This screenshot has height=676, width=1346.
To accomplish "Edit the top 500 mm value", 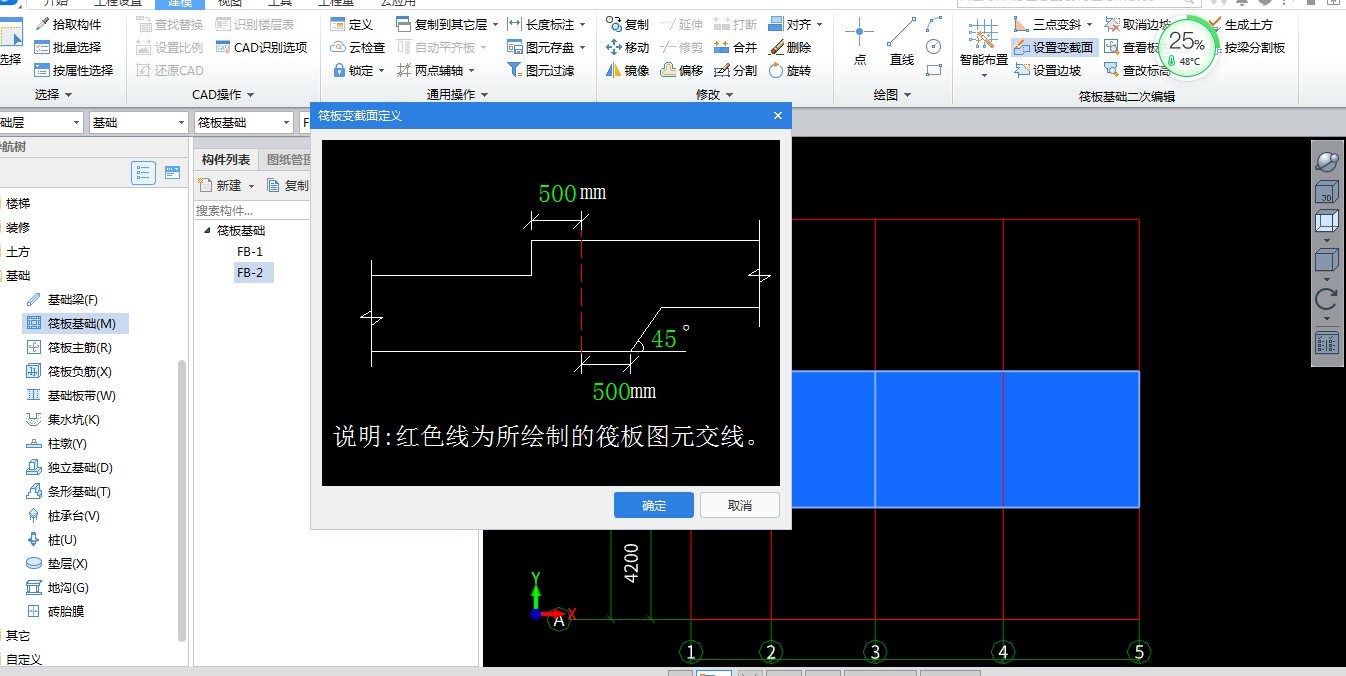I will coord(557,194).
